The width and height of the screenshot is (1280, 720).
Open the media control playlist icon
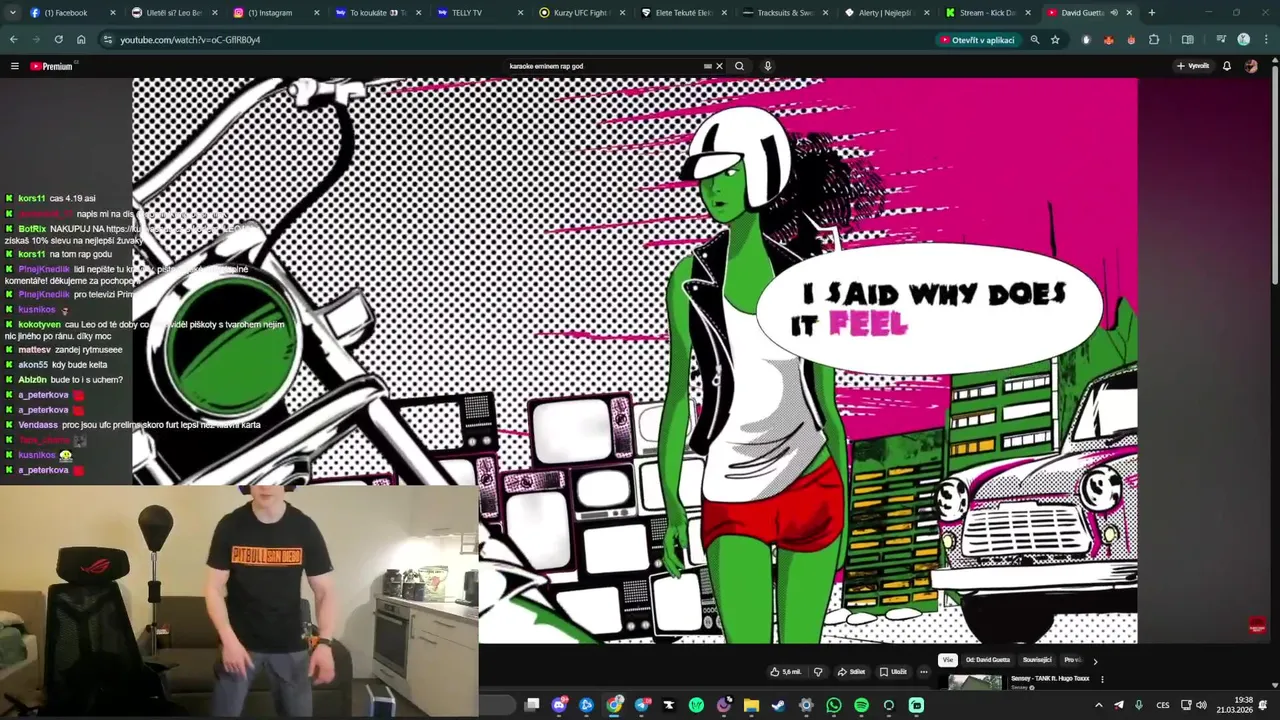point(1221,40)
